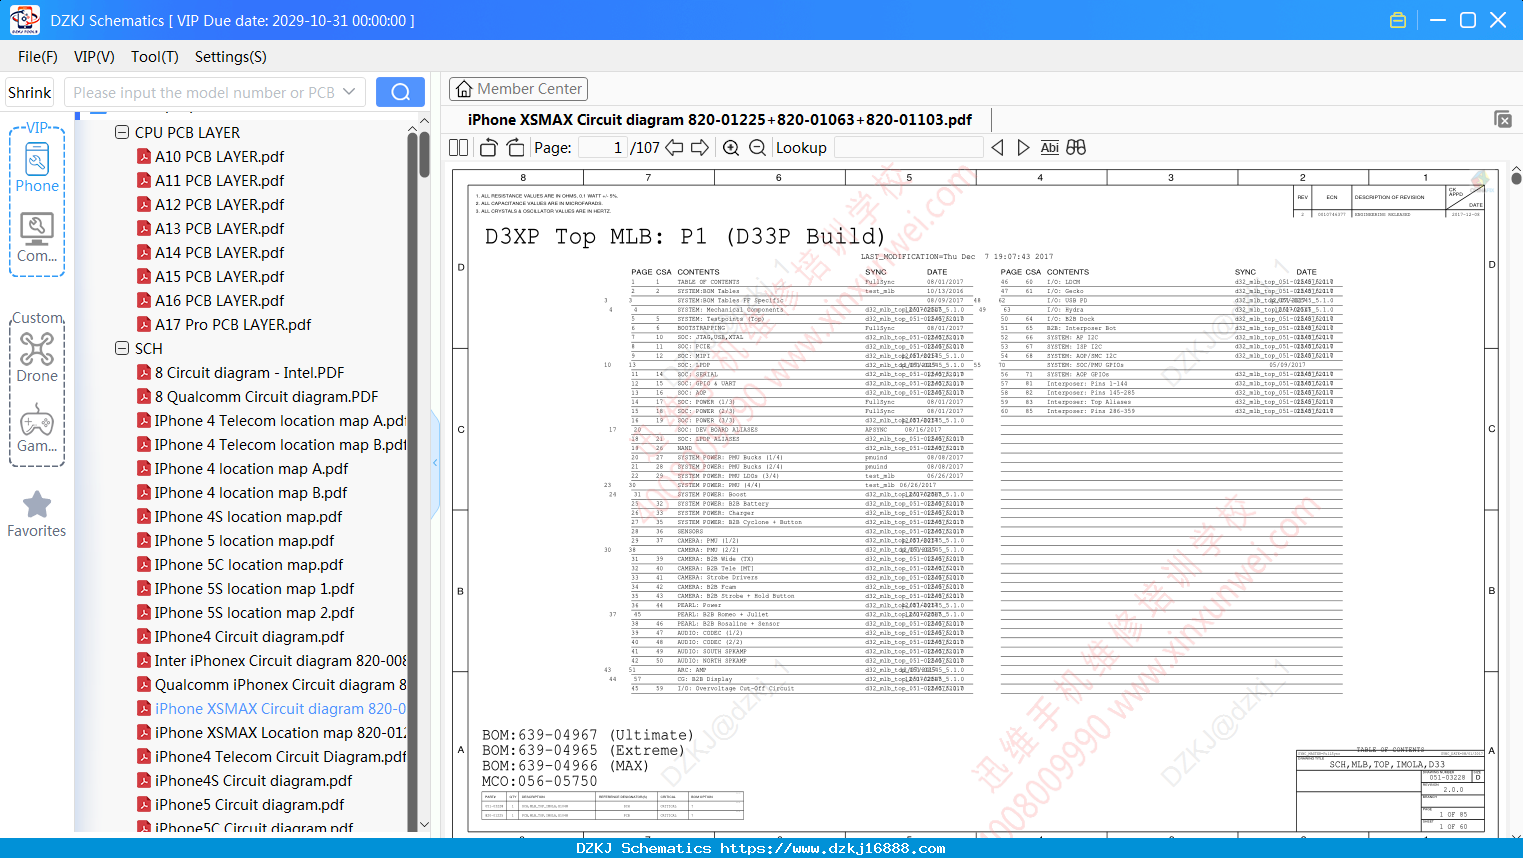Screen dimensions: 1523x858
Task: Open A15 PCB LAYER.pdf
Action: click(219, 276)
